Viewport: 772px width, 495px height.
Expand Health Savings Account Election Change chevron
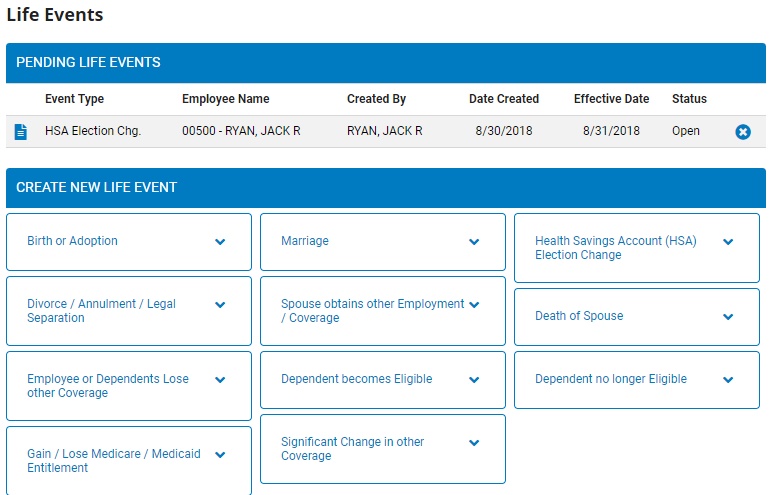[x=728, y=242]
